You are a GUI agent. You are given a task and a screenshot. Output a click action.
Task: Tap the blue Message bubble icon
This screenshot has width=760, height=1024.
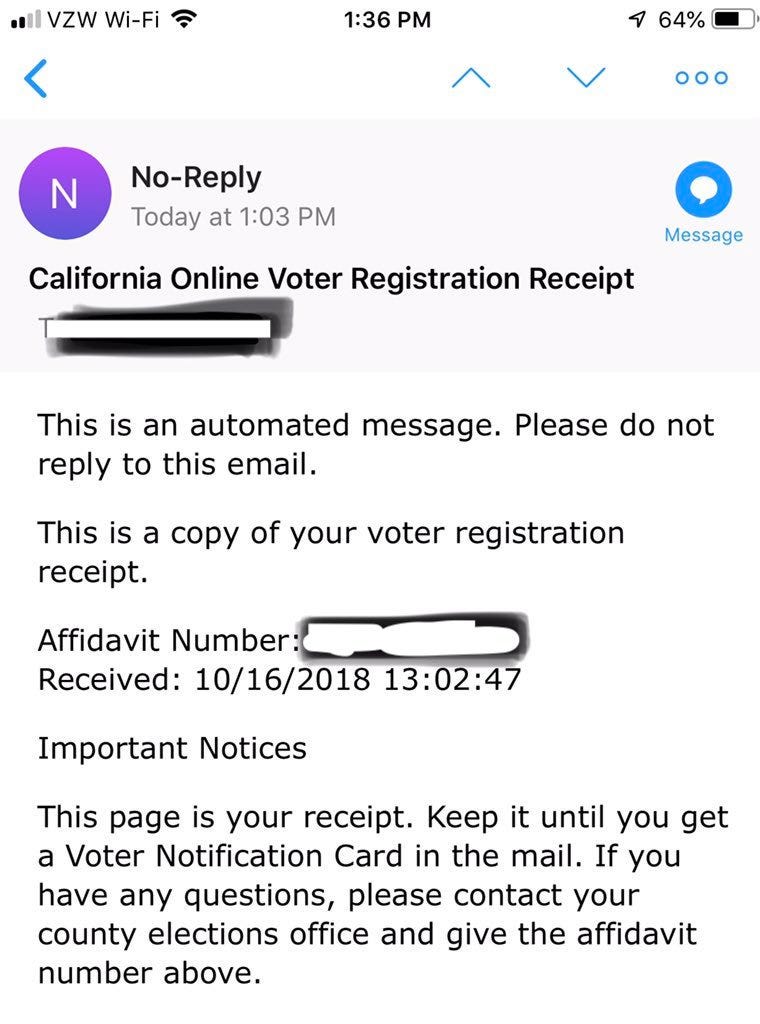(x=703, y=189)
